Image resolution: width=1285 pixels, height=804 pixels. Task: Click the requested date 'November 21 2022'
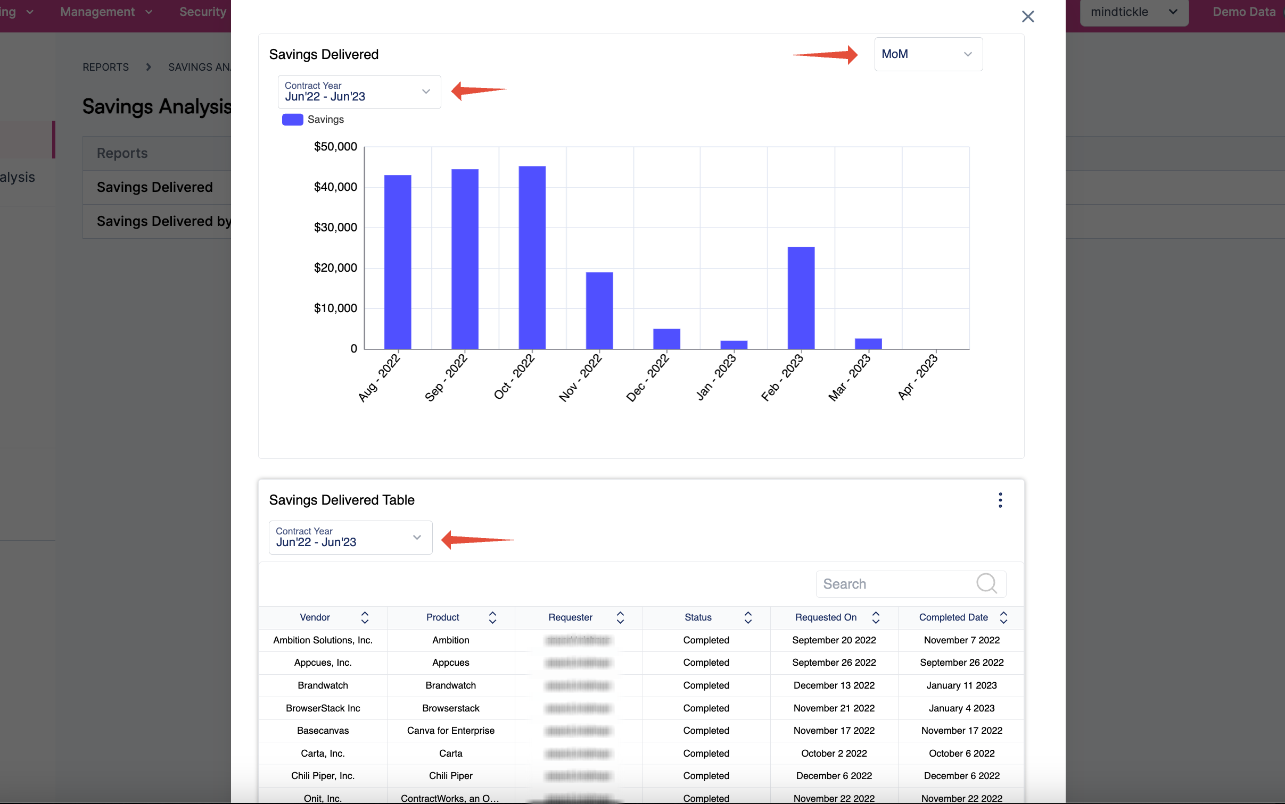(834, 708)
